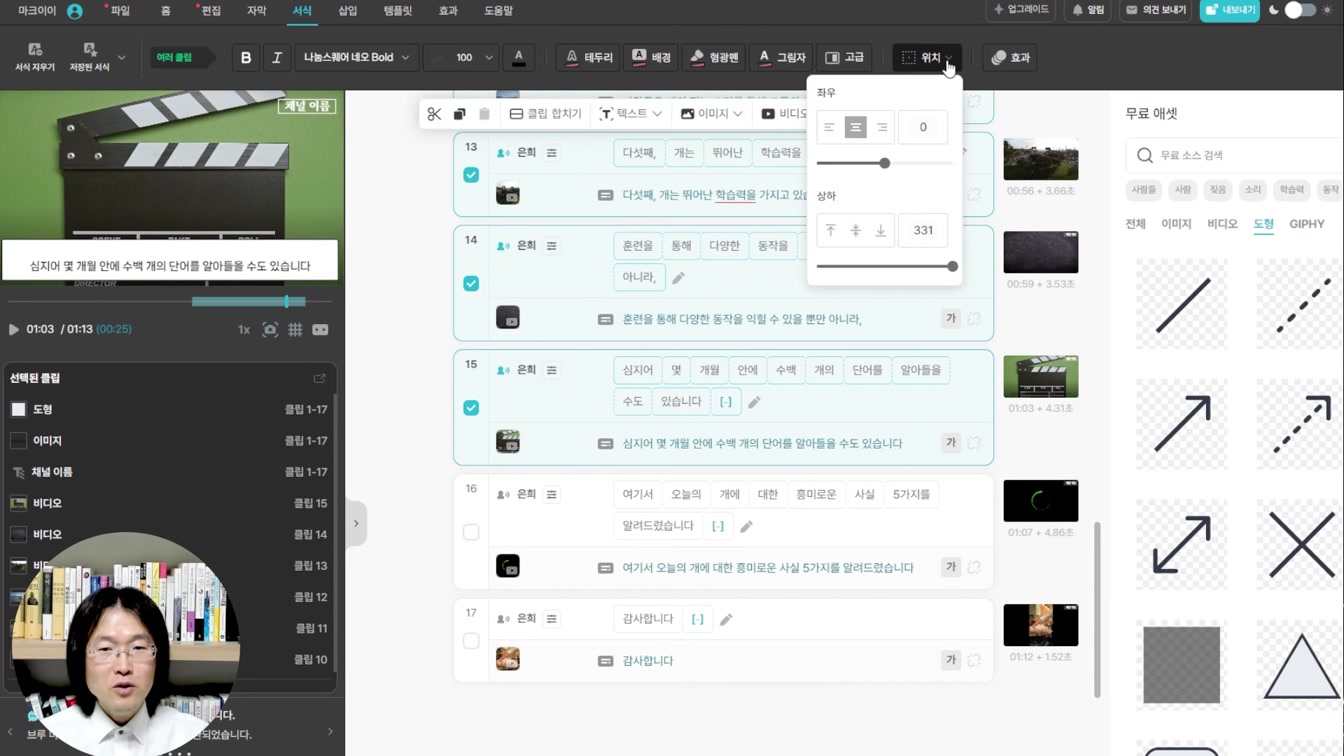Select the triangle shape asset thumbnail
The height and width of the screenshot is (756, 1344).
1300,665
